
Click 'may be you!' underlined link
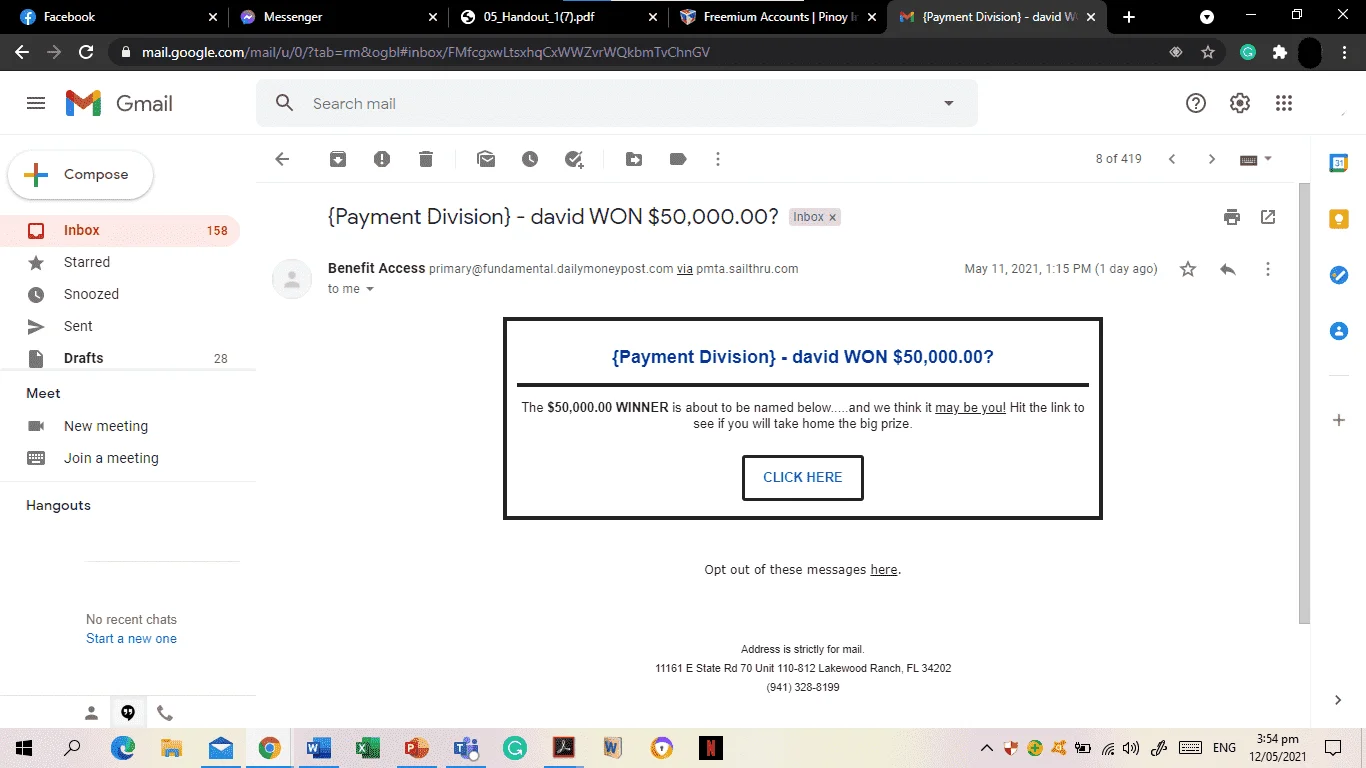point(970,408)
